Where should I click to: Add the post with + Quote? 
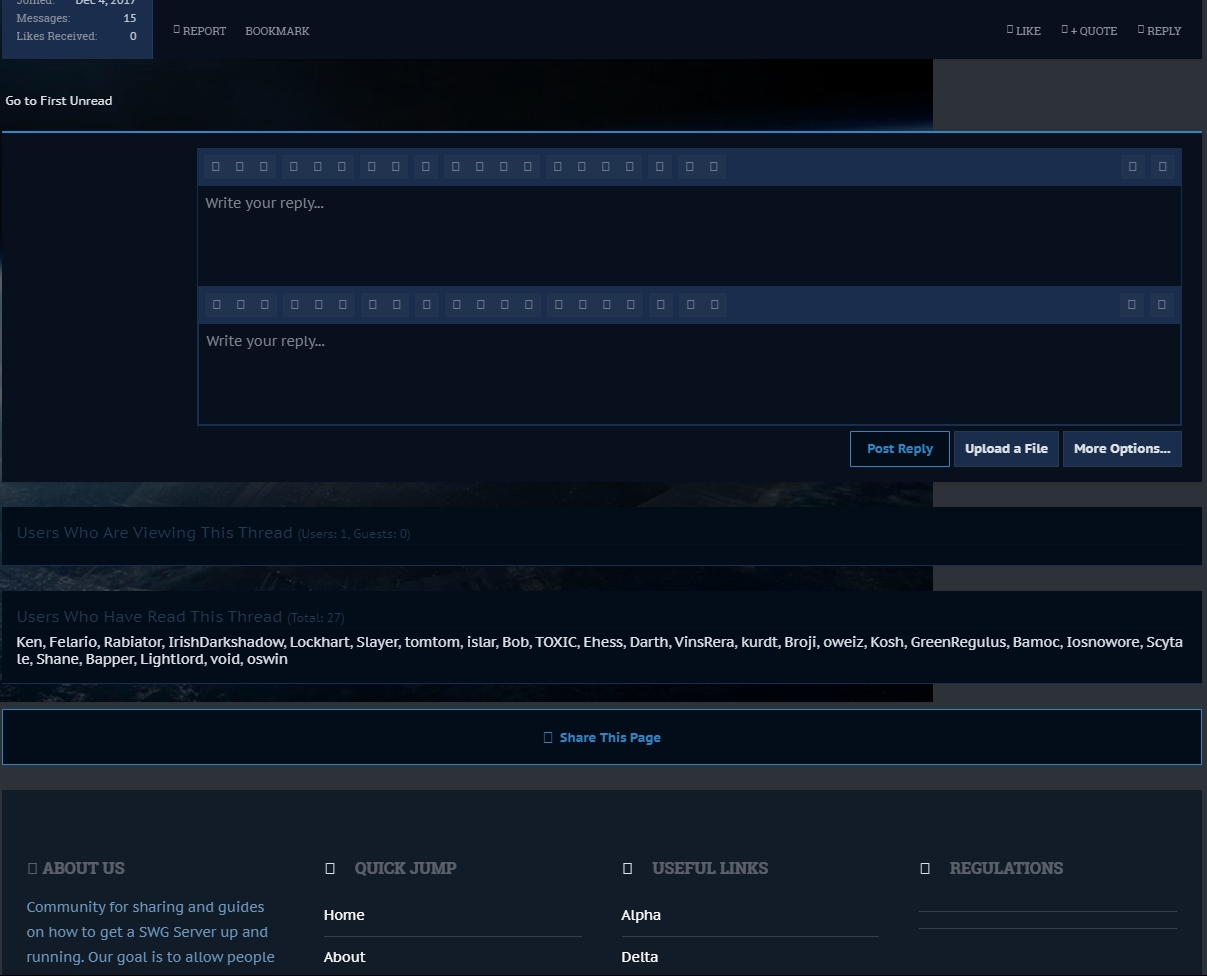(1089, 31)
